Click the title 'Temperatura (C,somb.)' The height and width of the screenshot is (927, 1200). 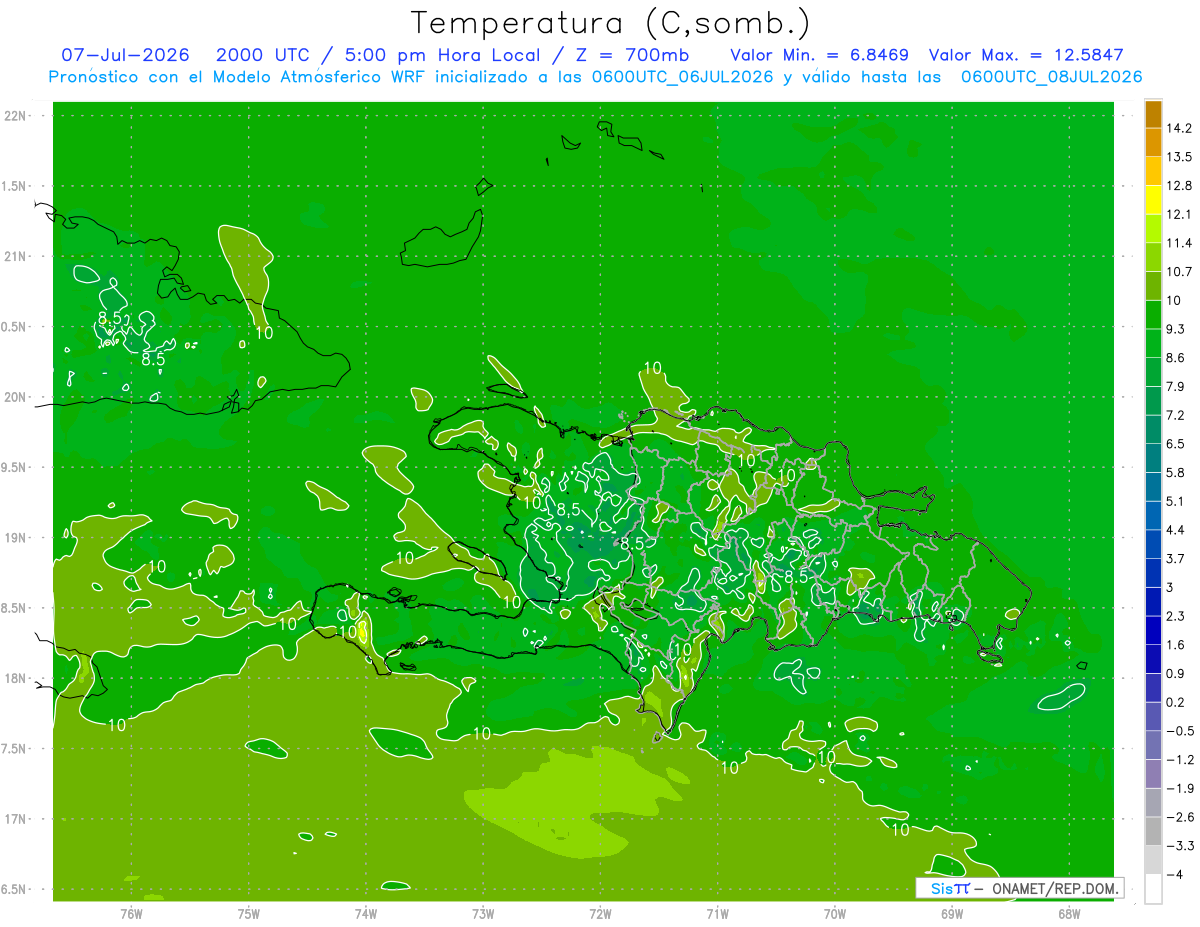[610, 23]
